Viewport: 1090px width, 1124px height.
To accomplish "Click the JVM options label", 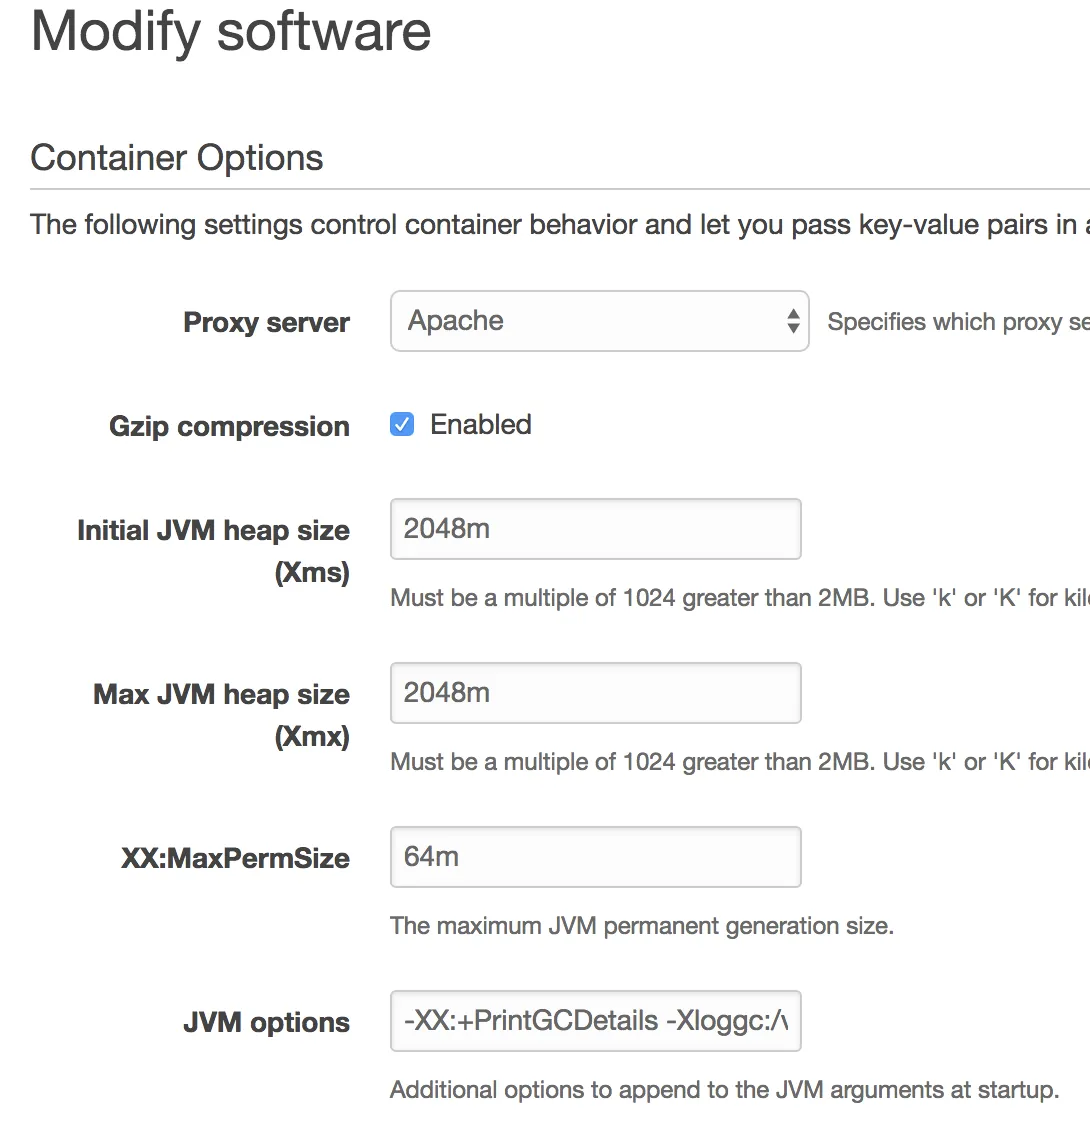I will (266, 1023).
